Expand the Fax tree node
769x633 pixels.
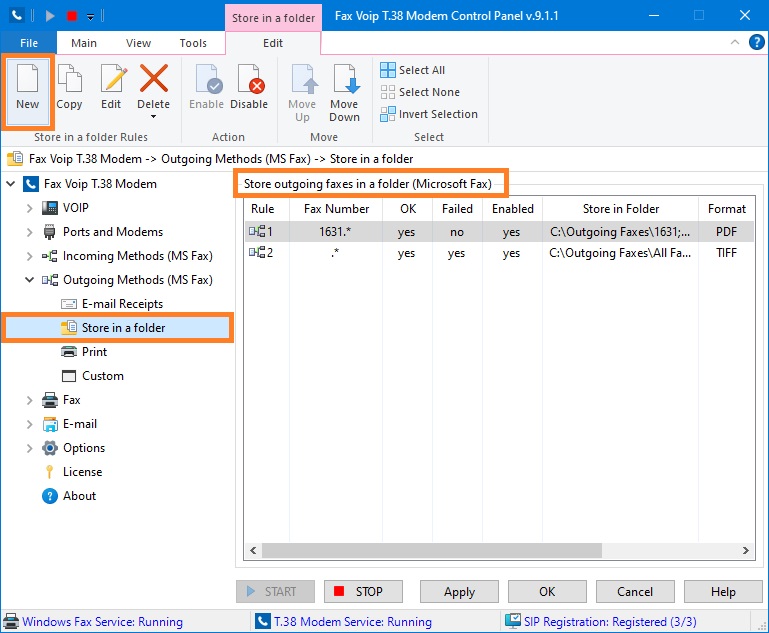click(x=29, y=400)
